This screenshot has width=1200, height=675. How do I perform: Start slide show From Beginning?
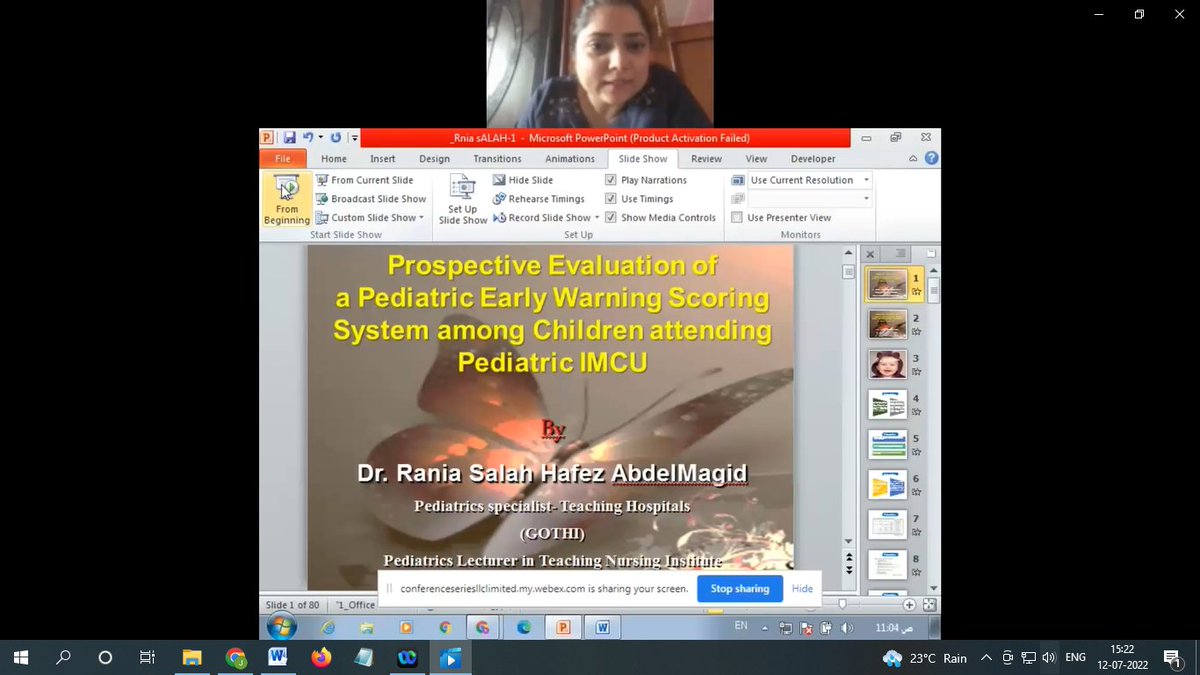click(x=287, y=199)
